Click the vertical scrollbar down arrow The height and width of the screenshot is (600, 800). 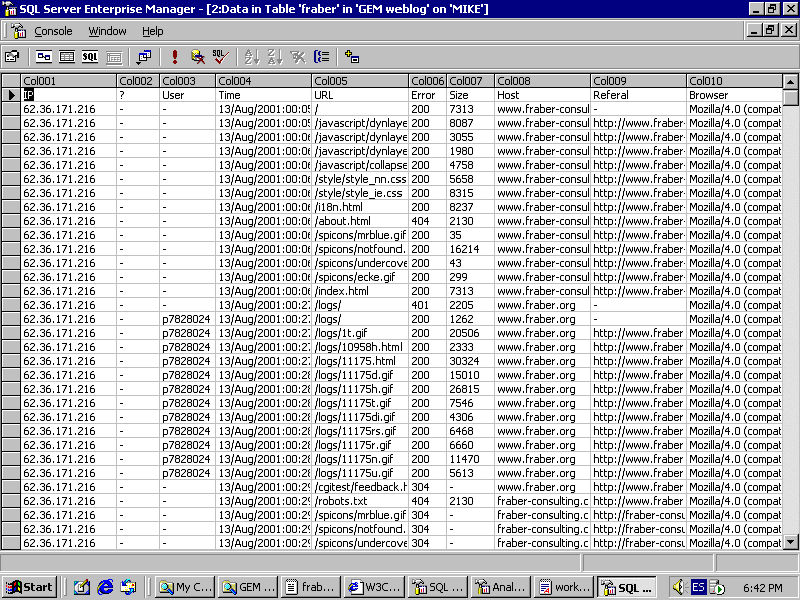click(791, 542)
